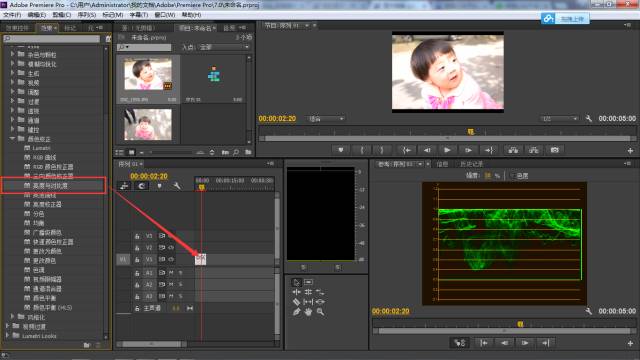Expand the Lumetri Looks folder
Screen dimensions: 640x360
pyautogui.click(x=7, y=336)
